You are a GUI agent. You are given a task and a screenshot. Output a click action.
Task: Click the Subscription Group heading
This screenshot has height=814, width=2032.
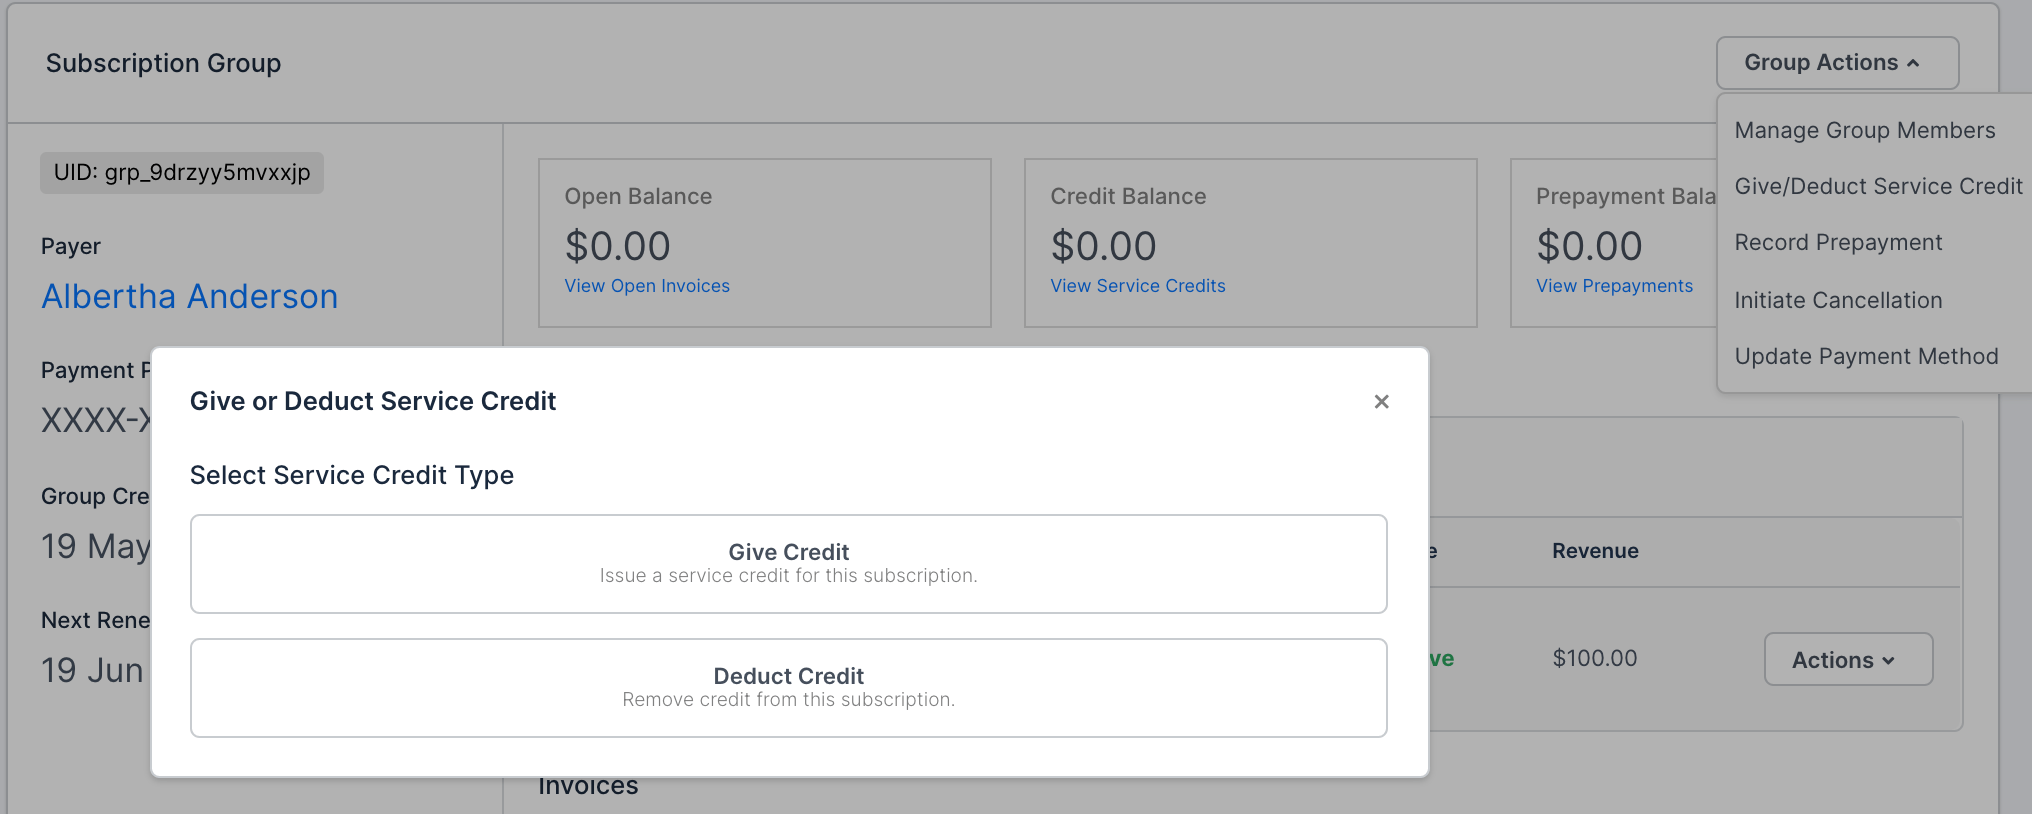point(164,64)
